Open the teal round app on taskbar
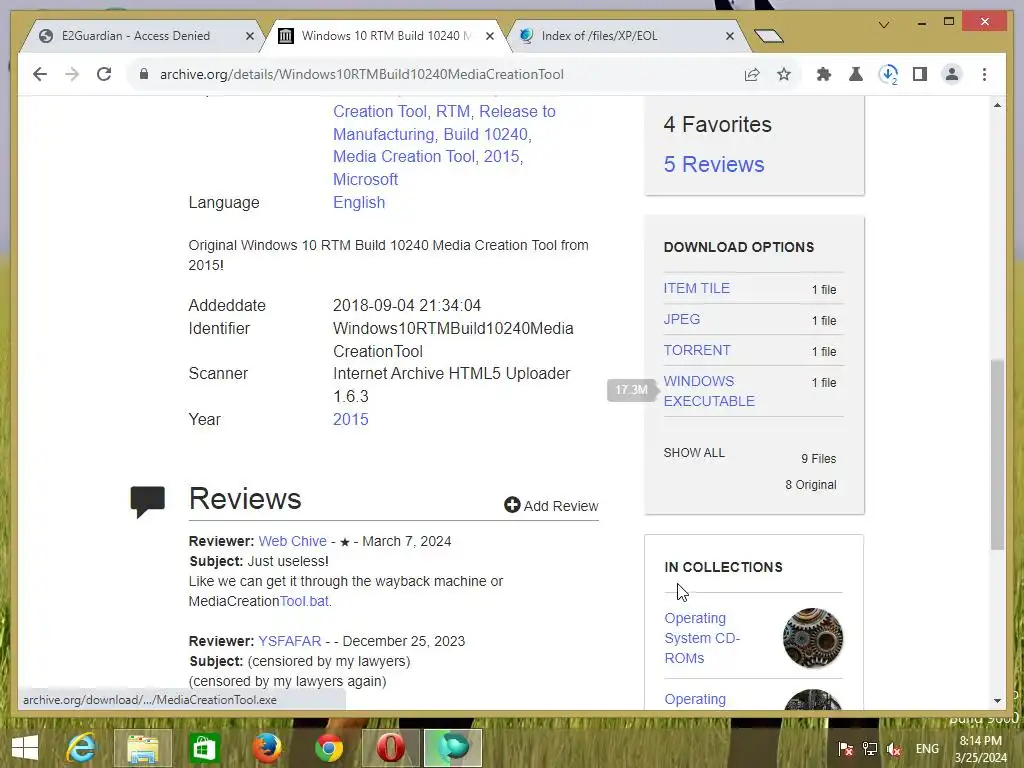The height and width of the screenshot is (768, 1024). pos(453,748)
